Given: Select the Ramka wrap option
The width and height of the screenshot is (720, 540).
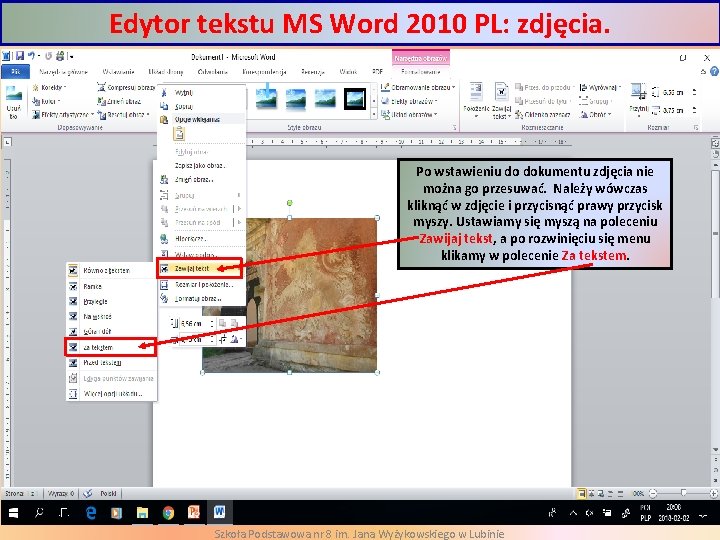Looking at the screenshot, I should click(x=111, y=287).
